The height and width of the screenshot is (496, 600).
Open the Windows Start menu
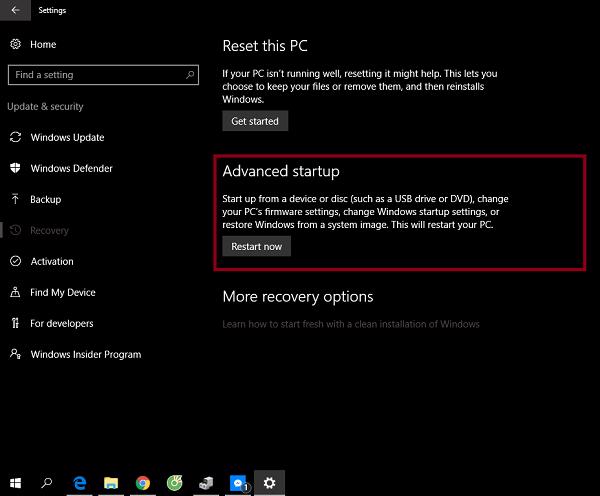(x=16, y=483)
